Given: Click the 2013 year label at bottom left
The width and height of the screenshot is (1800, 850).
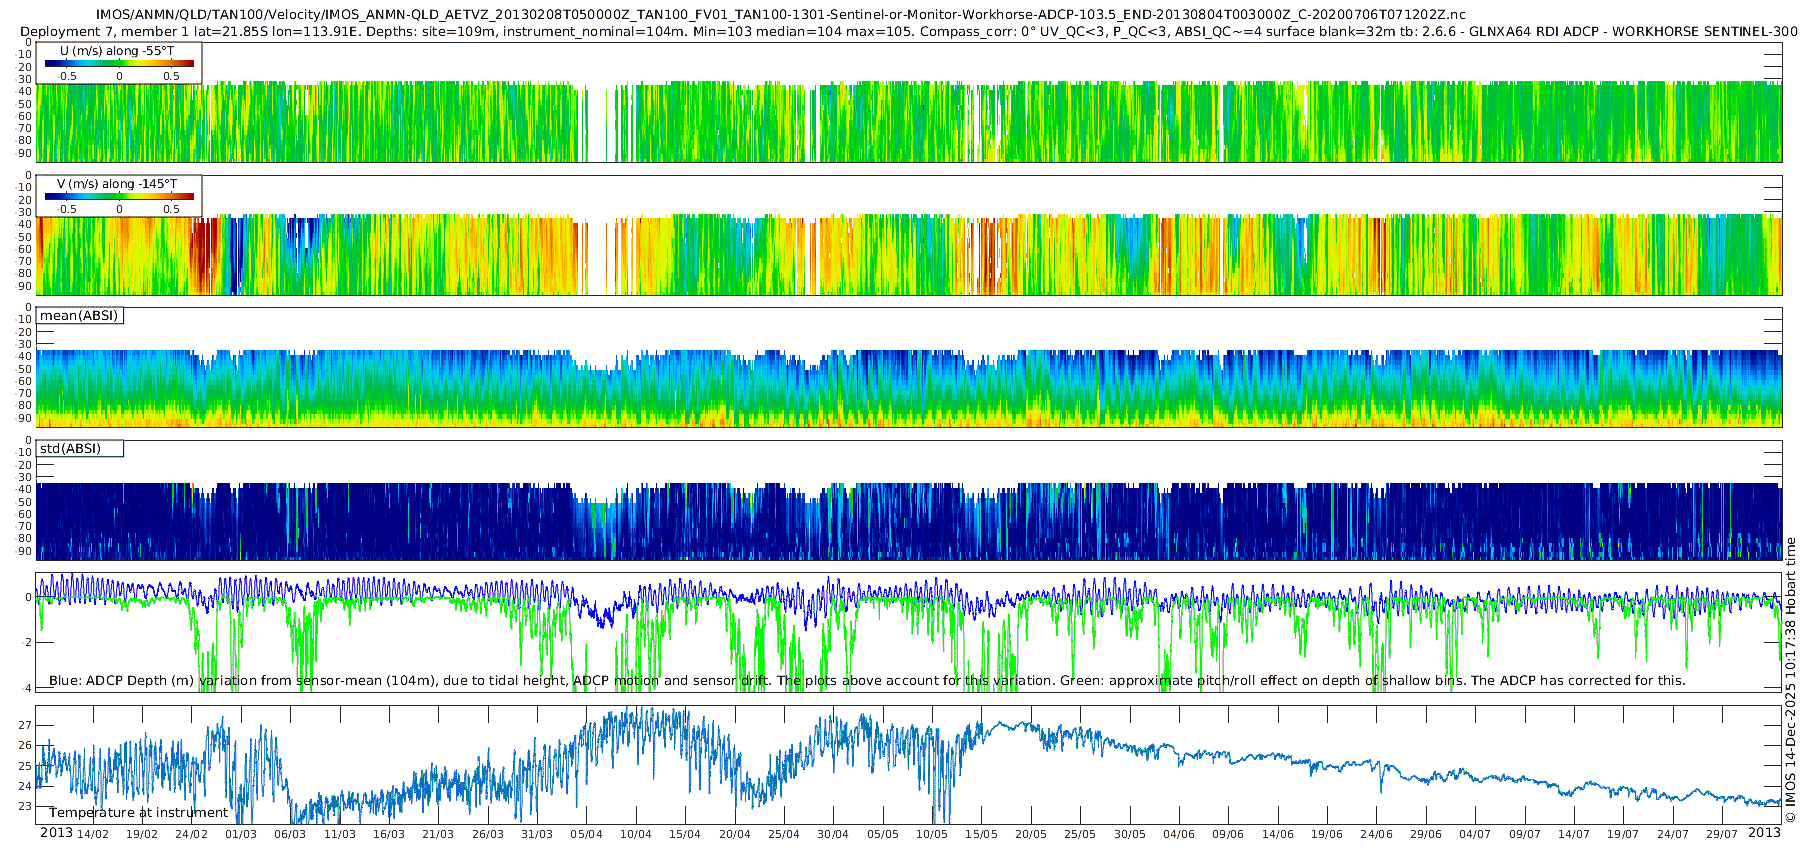Looking at the screenshot, I should coord(56,833).
